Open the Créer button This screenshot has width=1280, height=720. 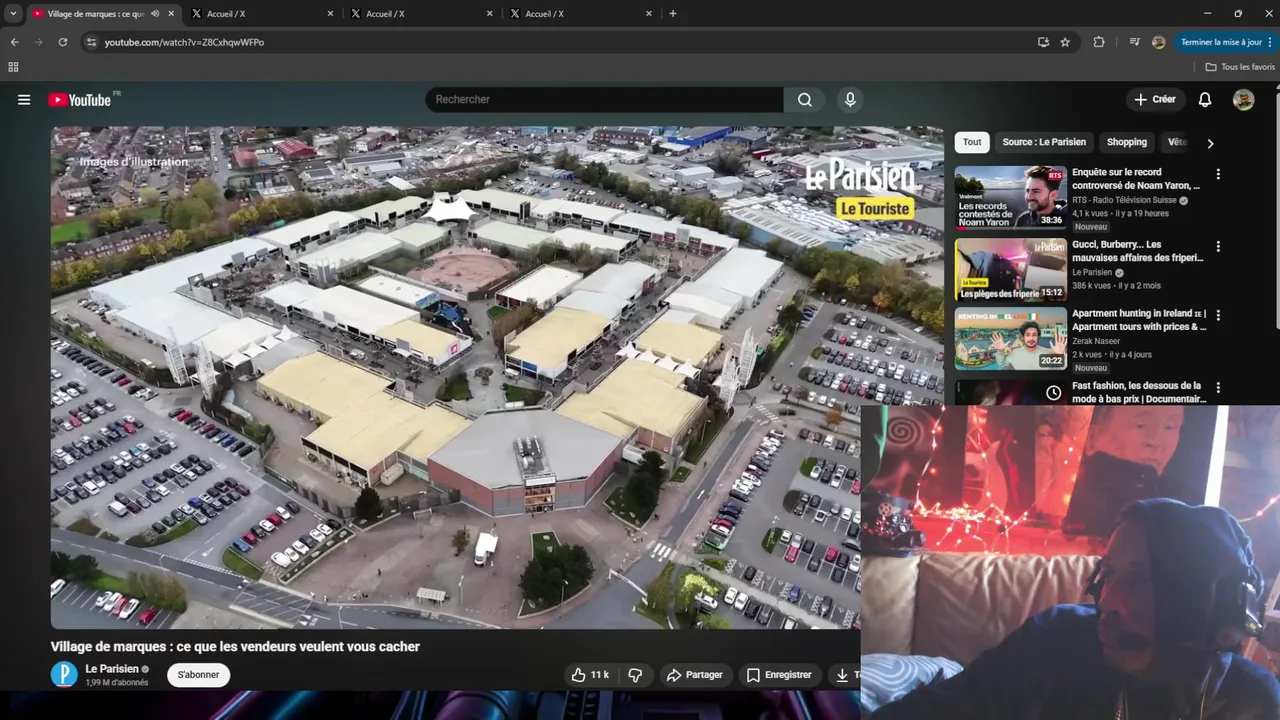pyautogui.click(x=1155, y=100)
